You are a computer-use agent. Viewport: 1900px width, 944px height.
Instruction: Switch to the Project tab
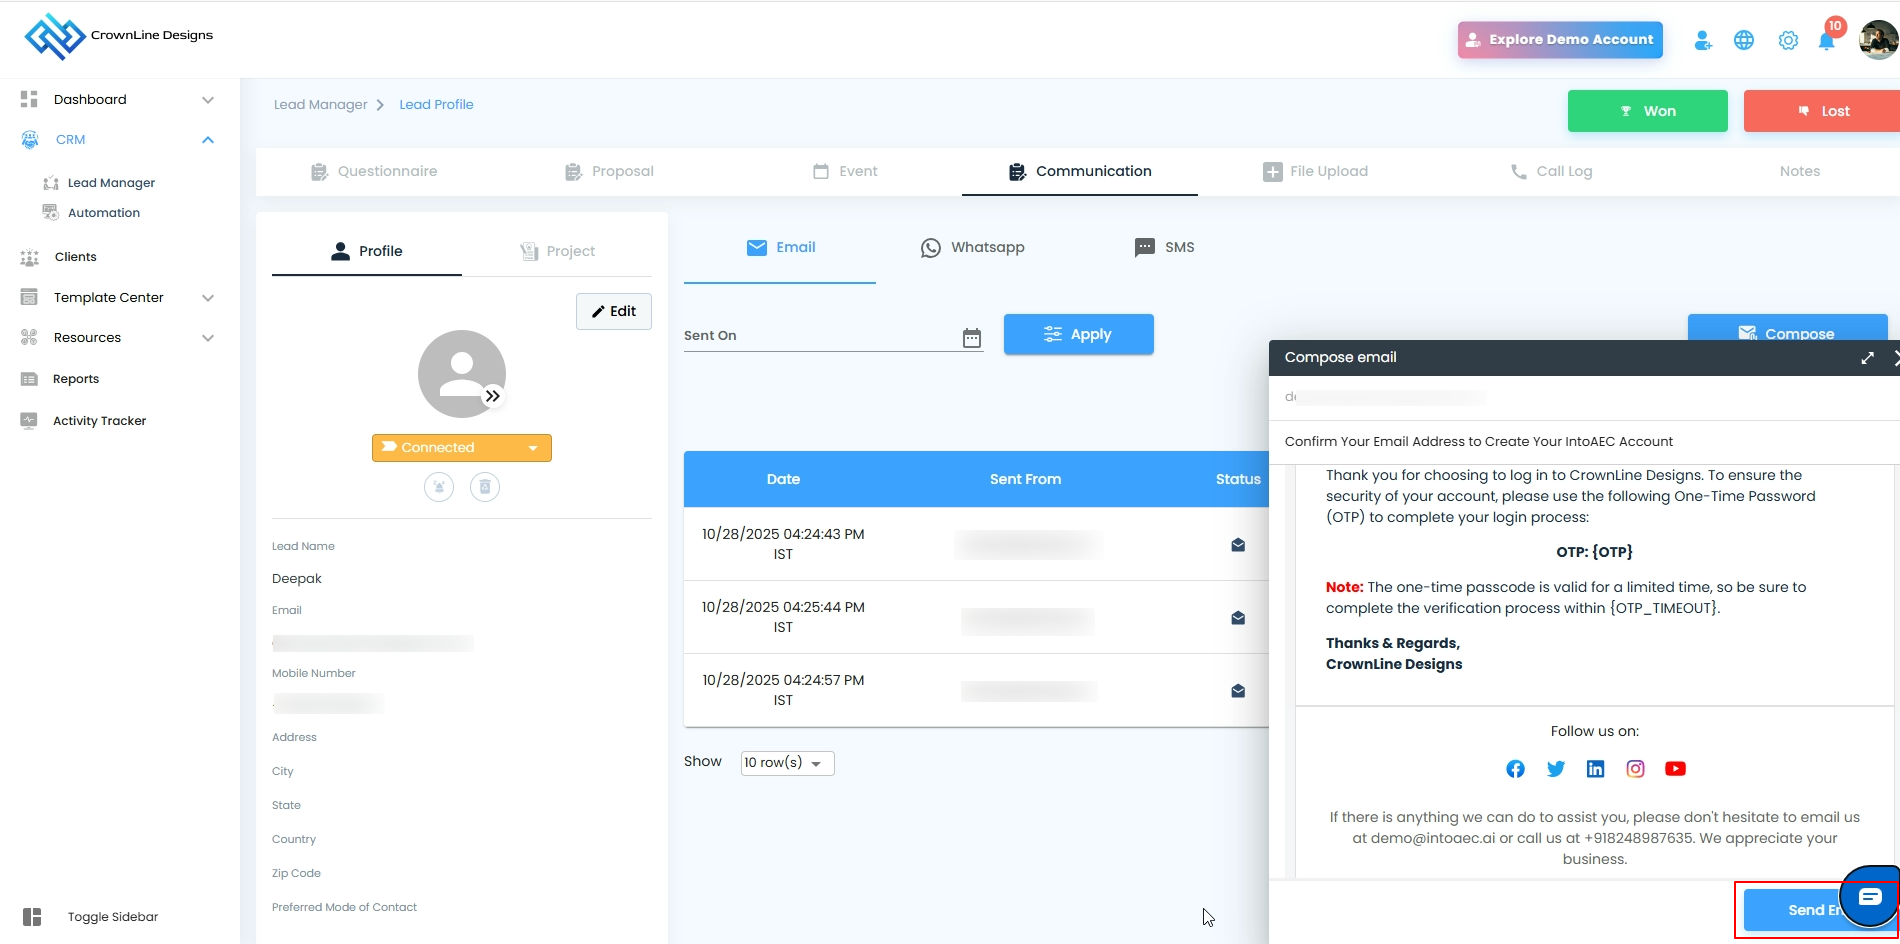click(557, 251)
